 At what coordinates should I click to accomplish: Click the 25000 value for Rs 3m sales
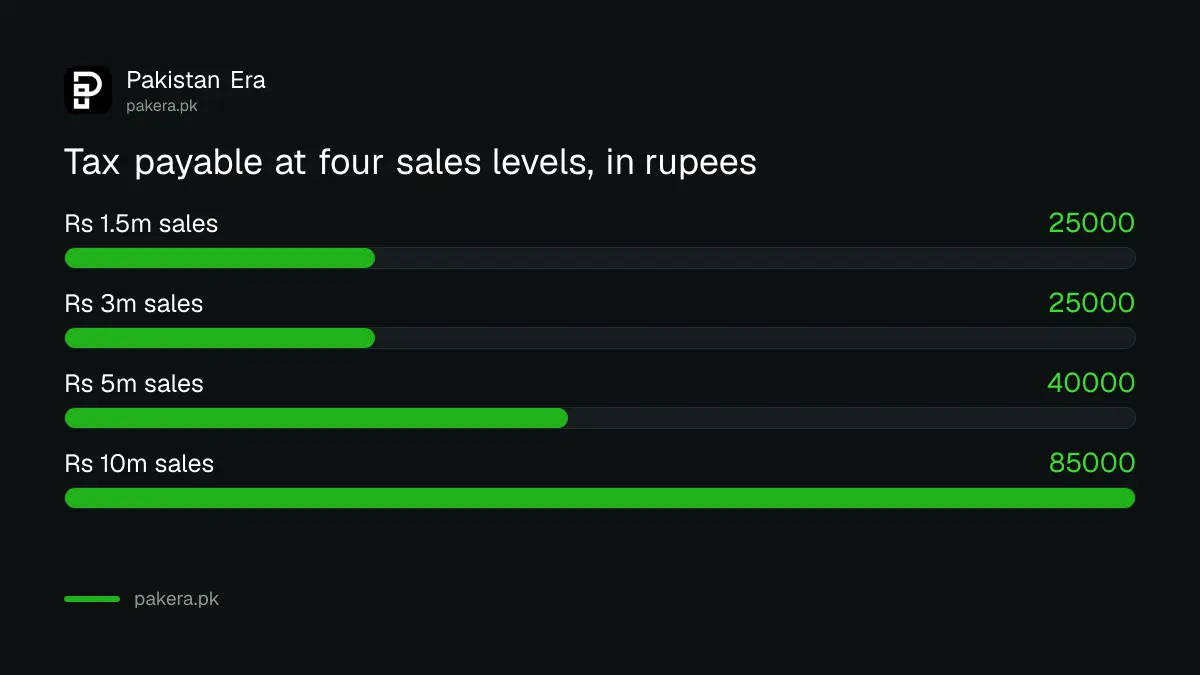[x=1091, y=303]
